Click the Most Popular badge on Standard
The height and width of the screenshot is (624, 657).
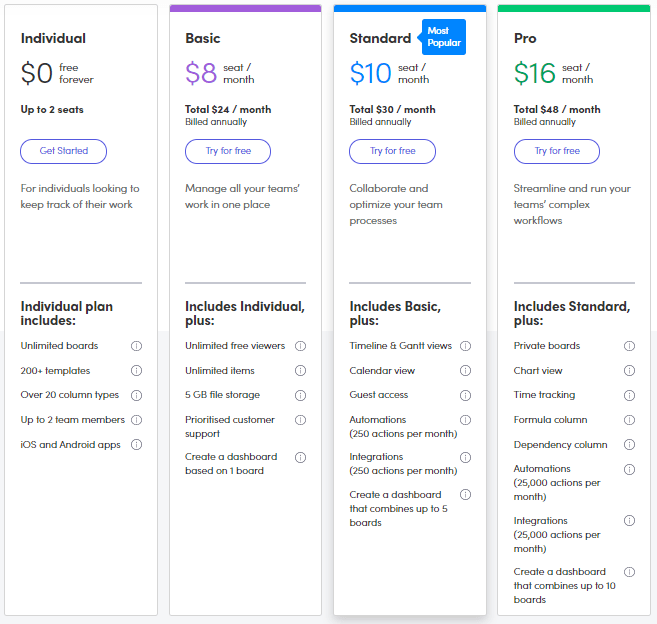[443, 37]
